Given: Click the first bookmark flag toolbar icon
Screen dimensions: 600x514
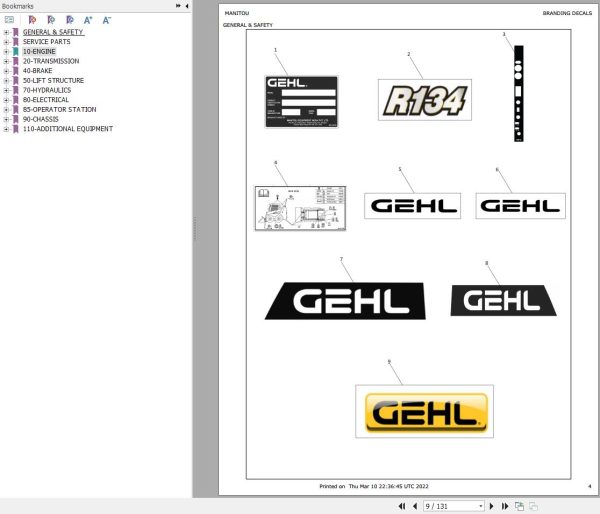Looking at the screenshot, I should [x=33, y=20].
